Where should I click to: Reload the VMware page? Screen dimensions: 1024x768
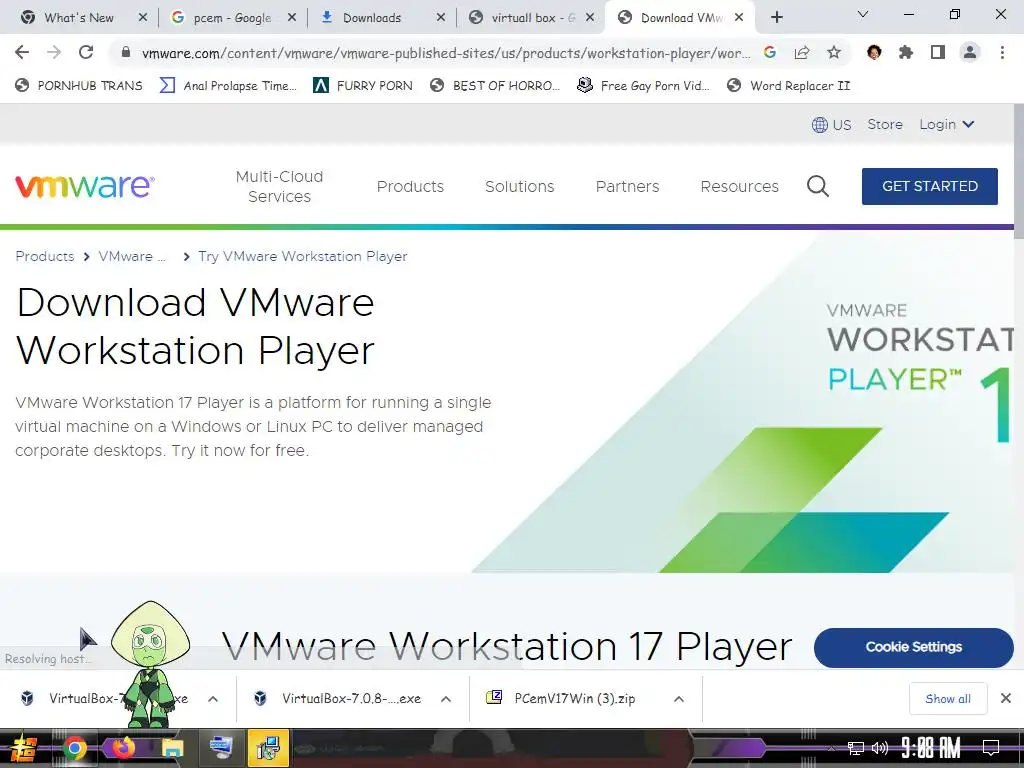pos(86,52)
